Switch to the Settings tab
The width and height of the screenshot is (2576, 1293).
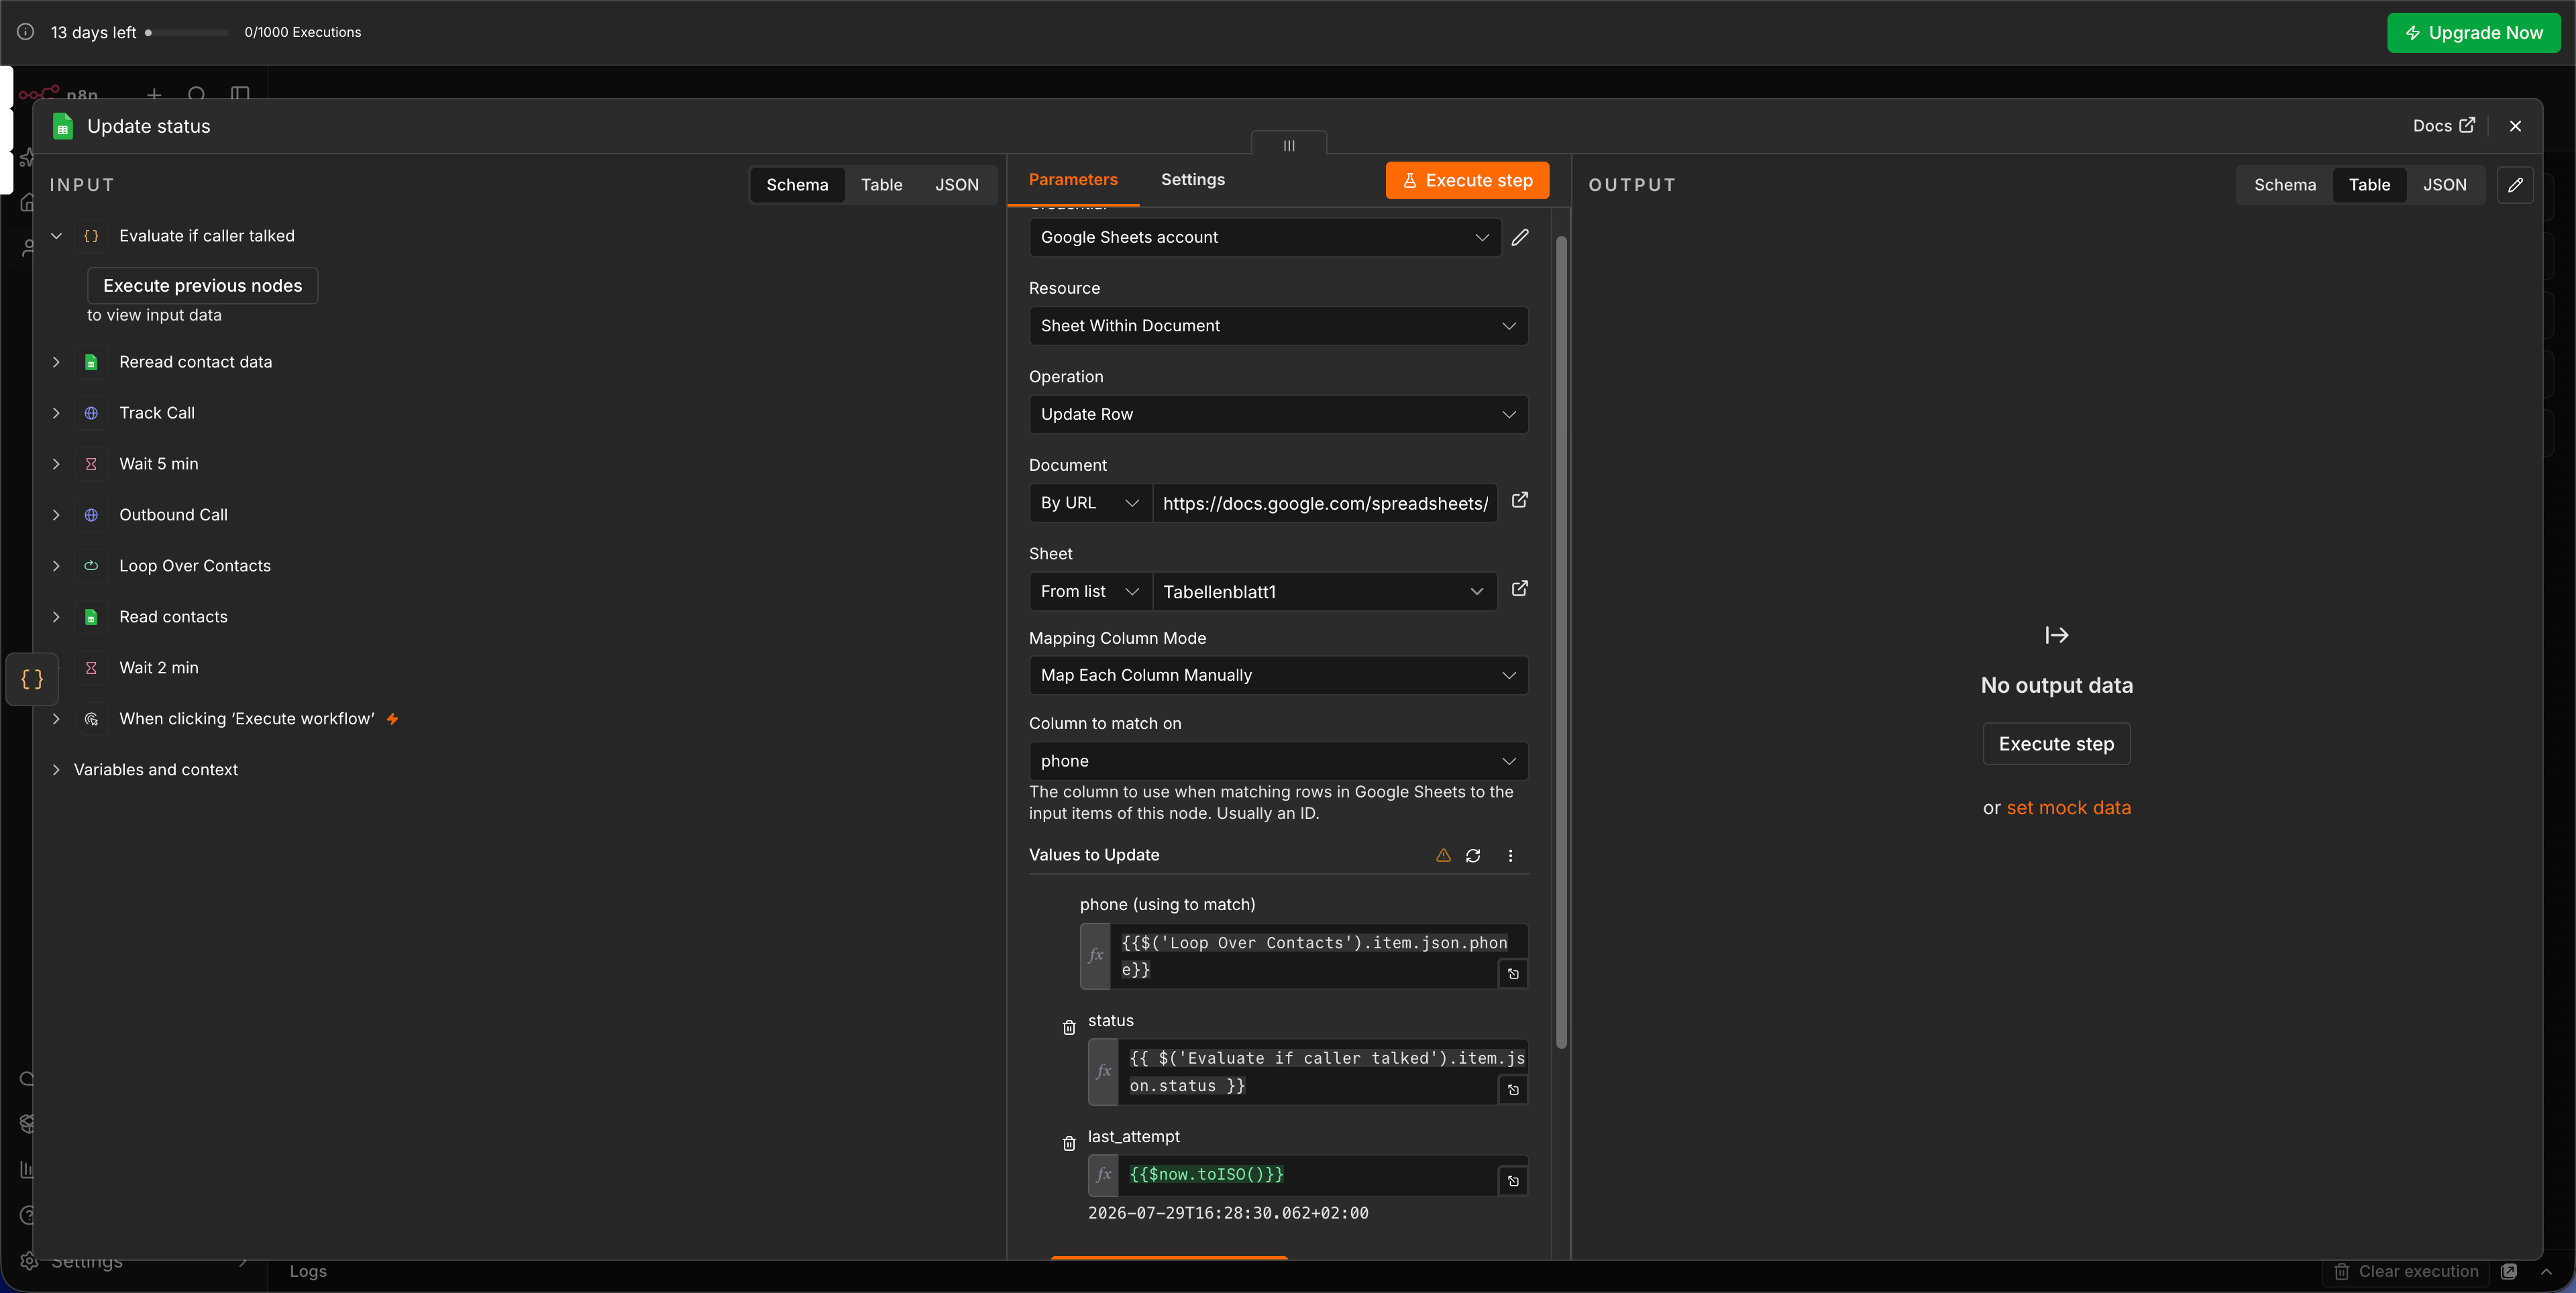pyautogui.click(x=1192, y=180)
